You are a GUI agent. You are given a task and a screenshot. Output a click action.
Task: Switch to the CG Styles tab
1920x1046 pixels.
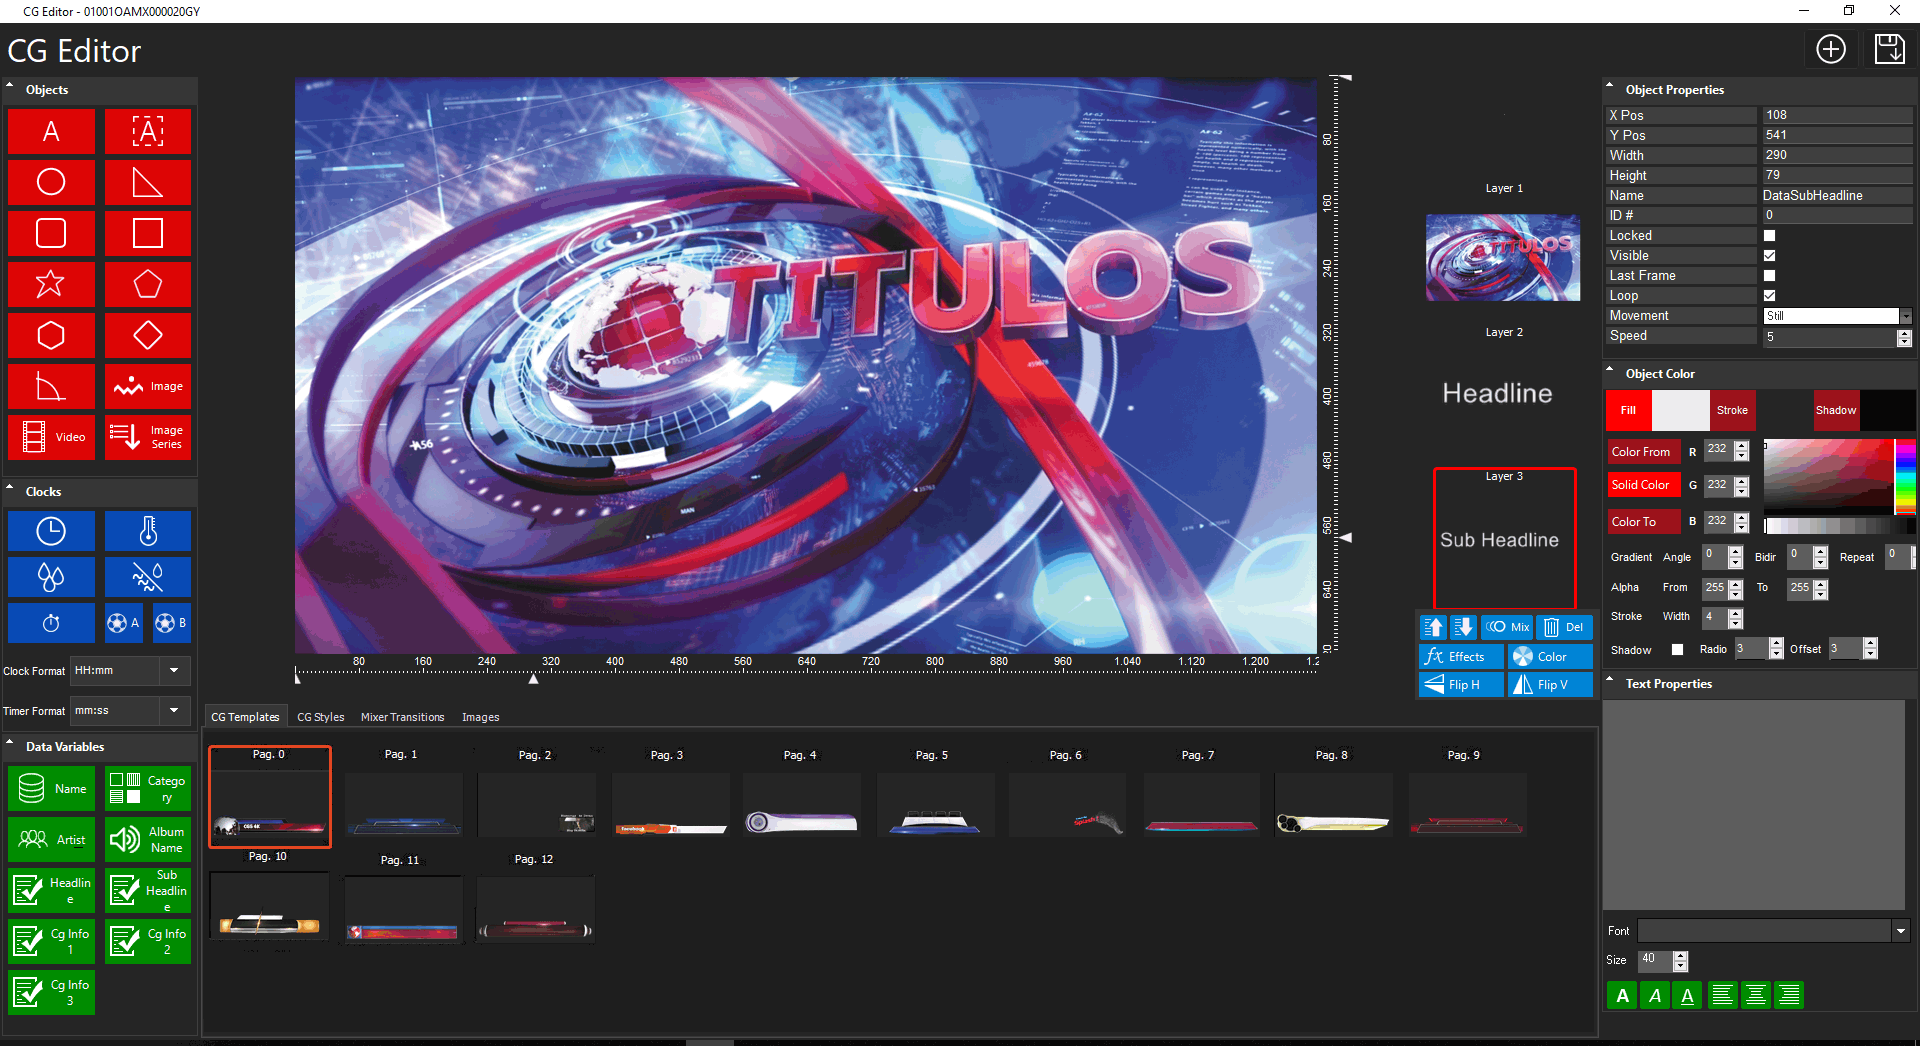point(320,717)
